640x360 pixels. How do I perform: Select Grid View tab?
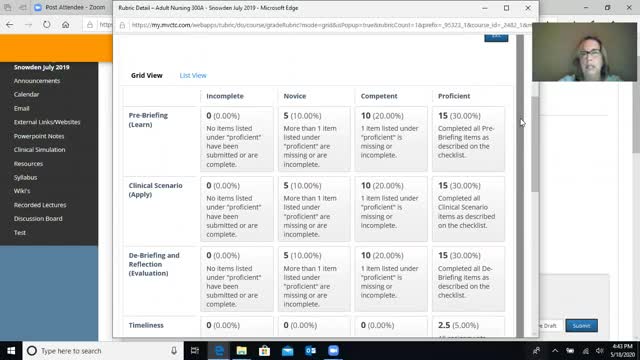point(147,76)
